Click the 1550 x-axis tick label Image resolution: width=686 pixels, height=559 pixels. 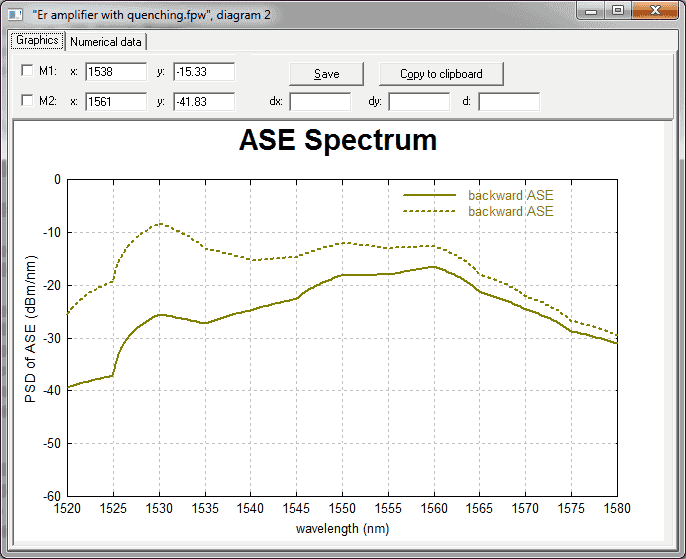(342, 508)
